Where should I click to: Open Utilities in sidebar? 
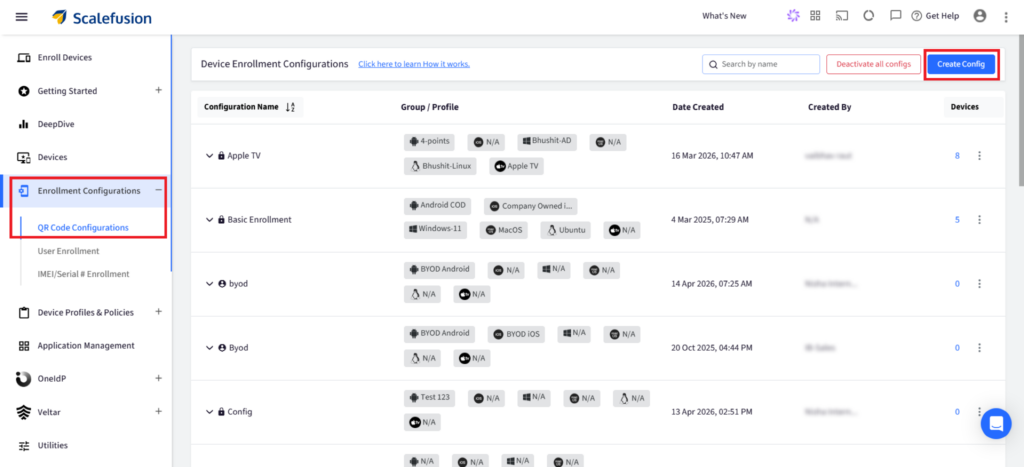coord(53,445)
